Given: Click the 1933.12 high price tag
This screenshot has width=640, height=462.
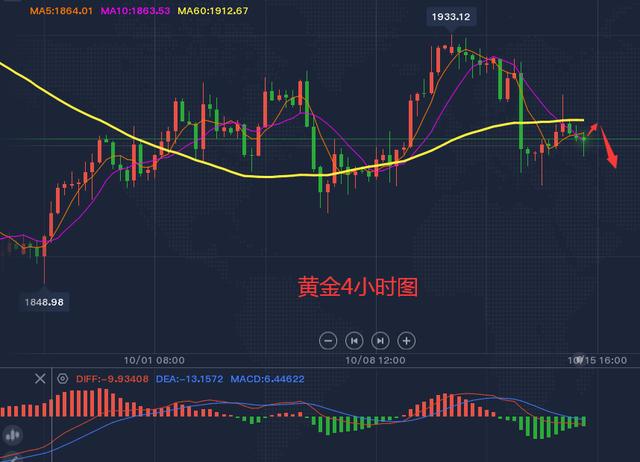Looking at the screenshot, I should point(451,17).
